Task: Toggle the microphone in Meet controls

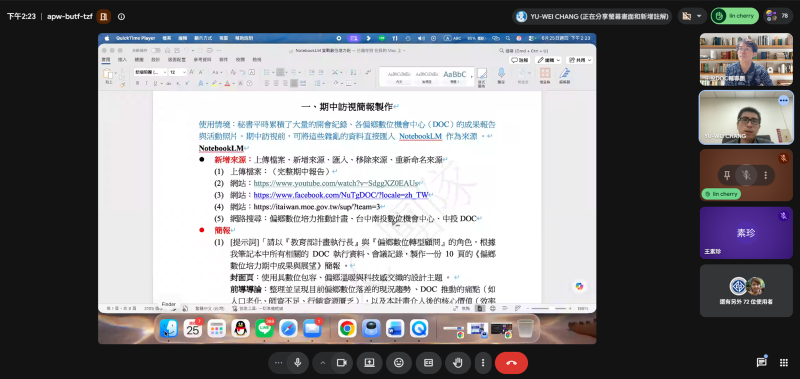Action: click(297, 363)
